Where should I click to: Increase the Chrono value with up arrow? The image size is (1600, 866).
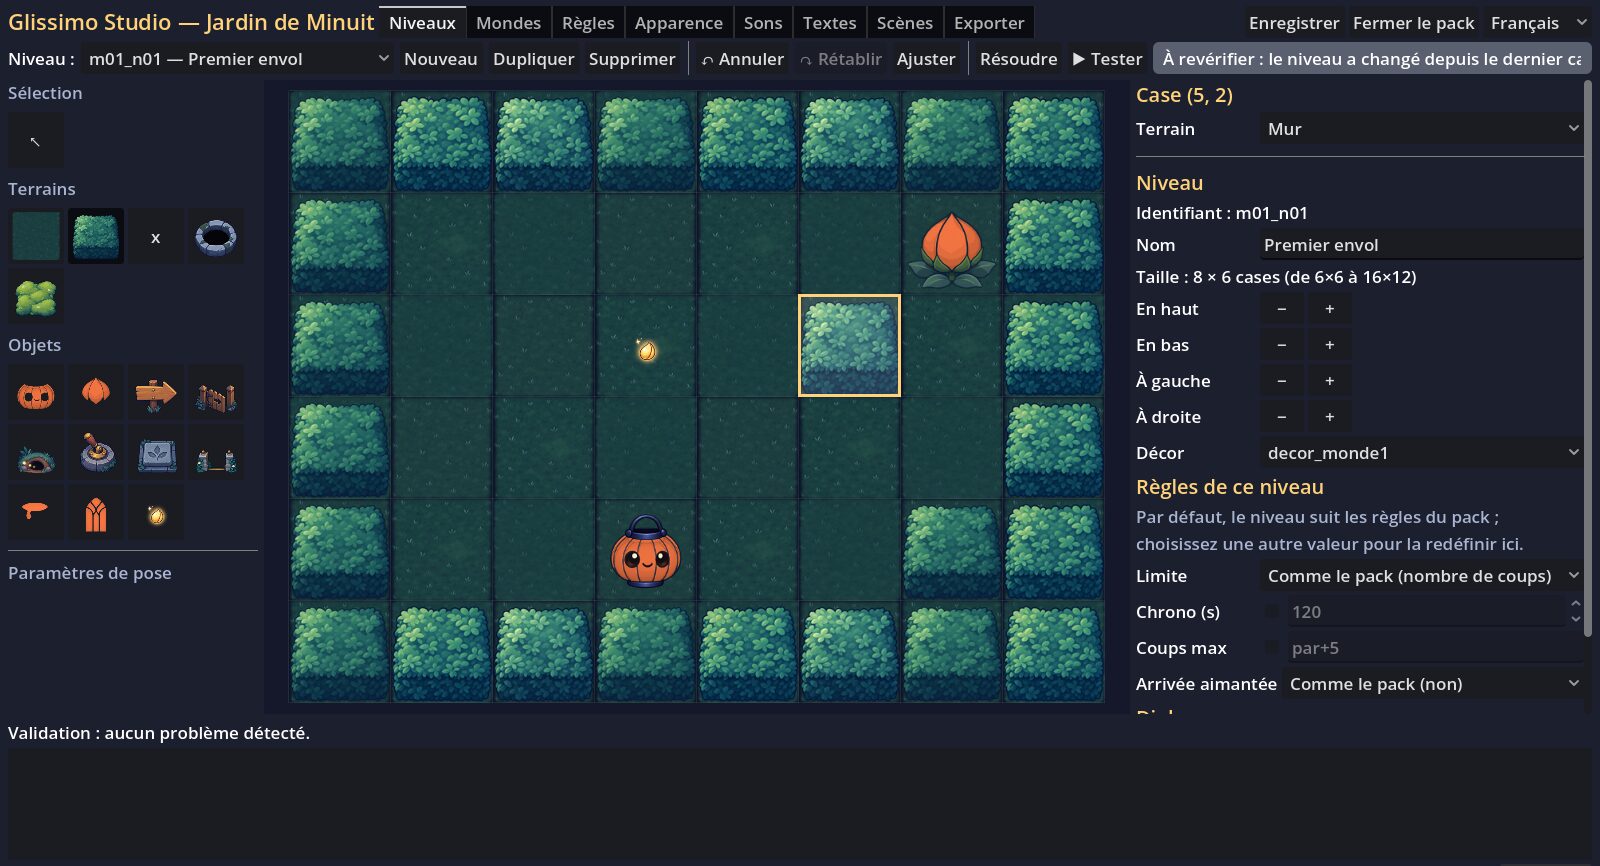click(1576, 604)
